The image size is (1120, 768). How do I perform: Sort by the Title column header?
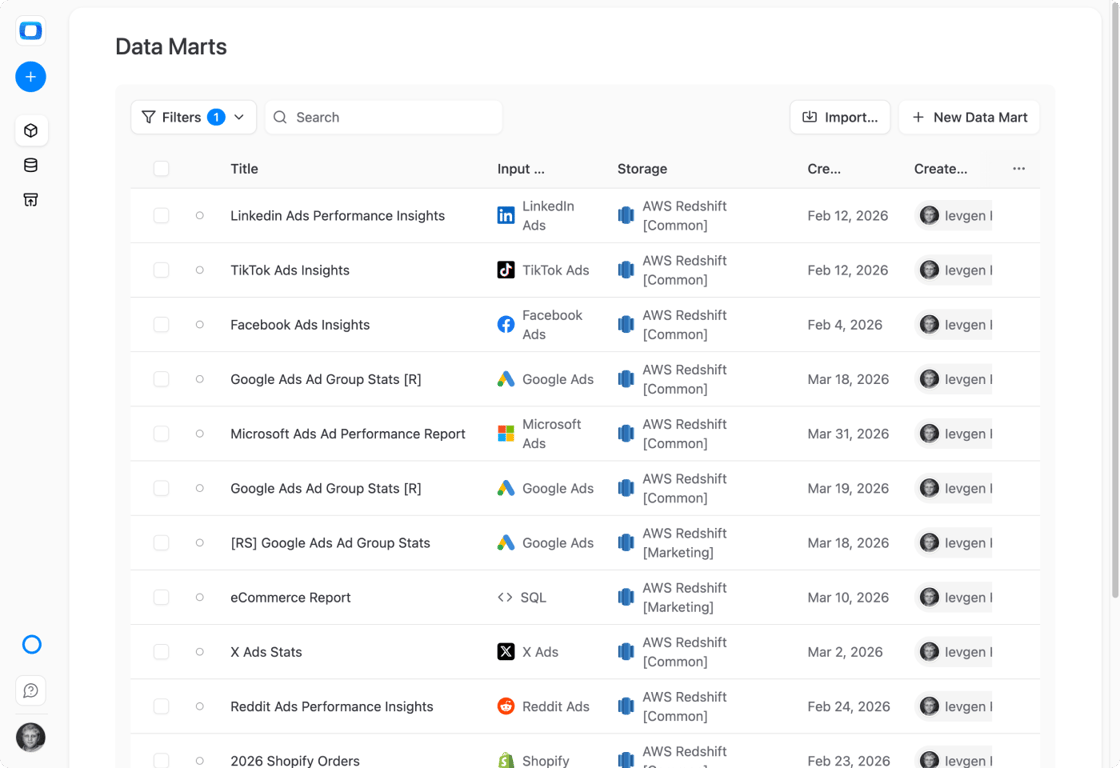click(244, 169)
